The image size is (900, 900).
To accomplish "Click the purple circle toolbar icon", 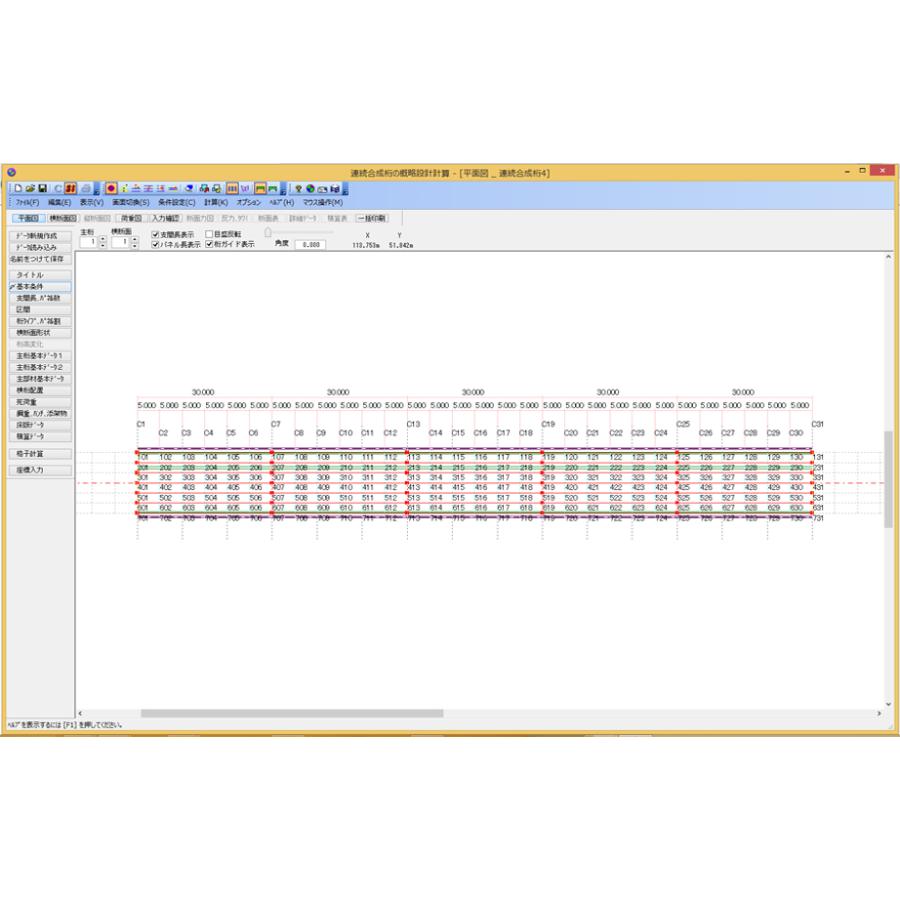I will click(111, 188).
